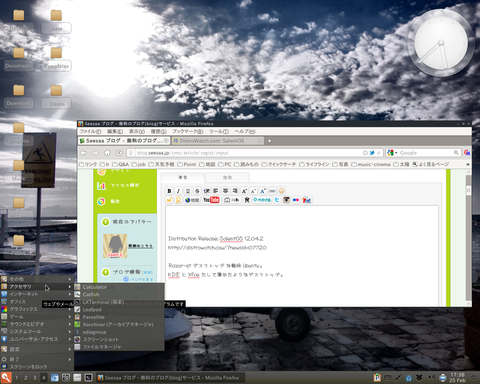The image size is (480, 384).
Task: Open the よく見るページ bookmarks button
Action: (431, 164)
